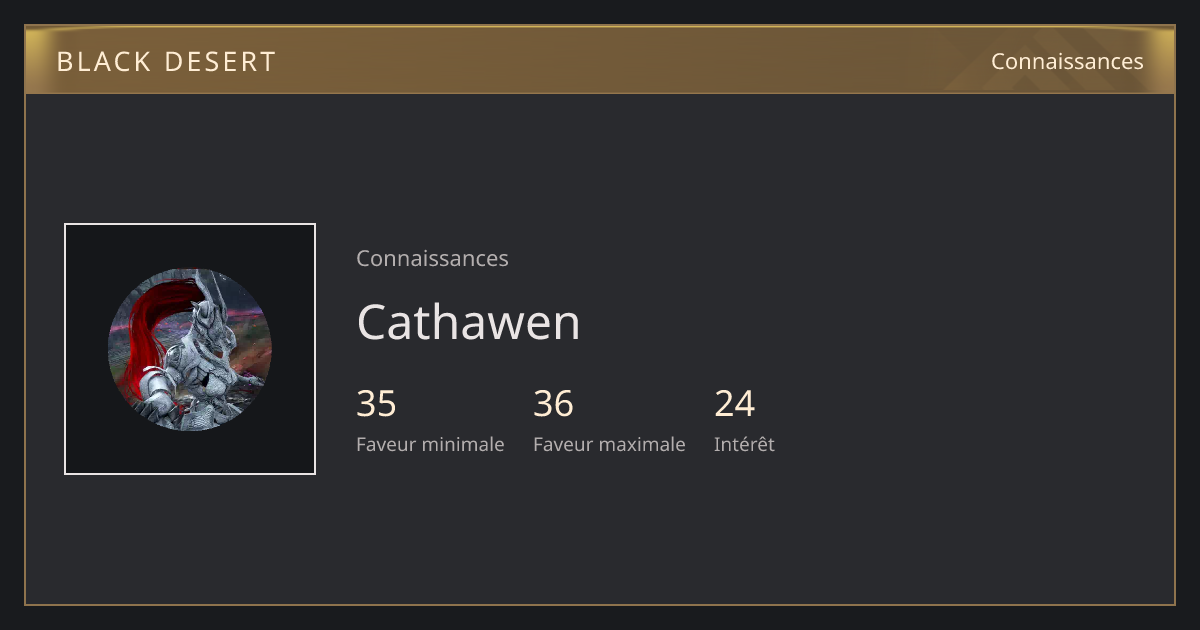Open Connaissances link in the gold header
1200x630 pixels.
click(x=1067, y=61)
